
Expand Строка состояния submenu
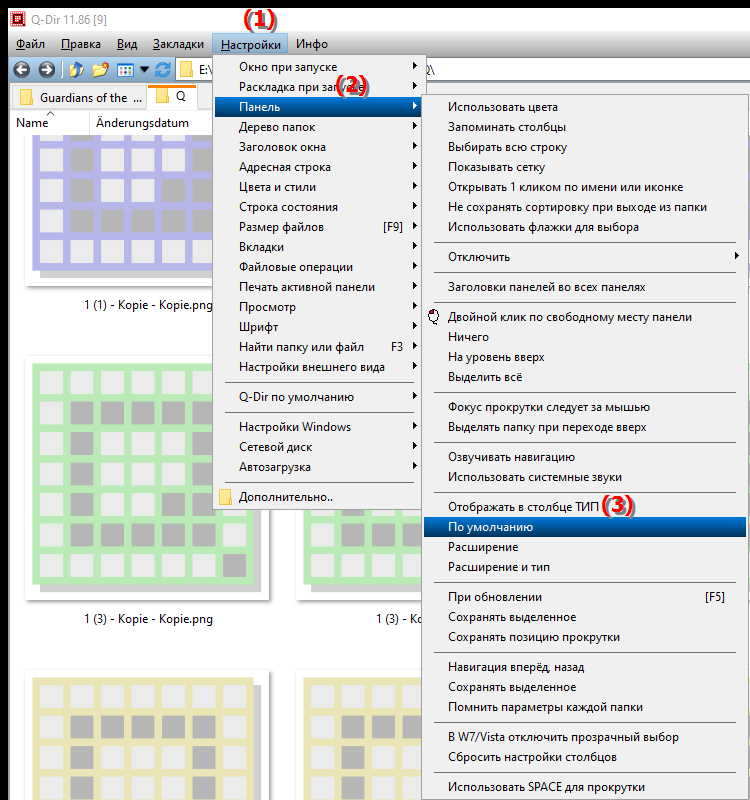[x=318, y=207]
